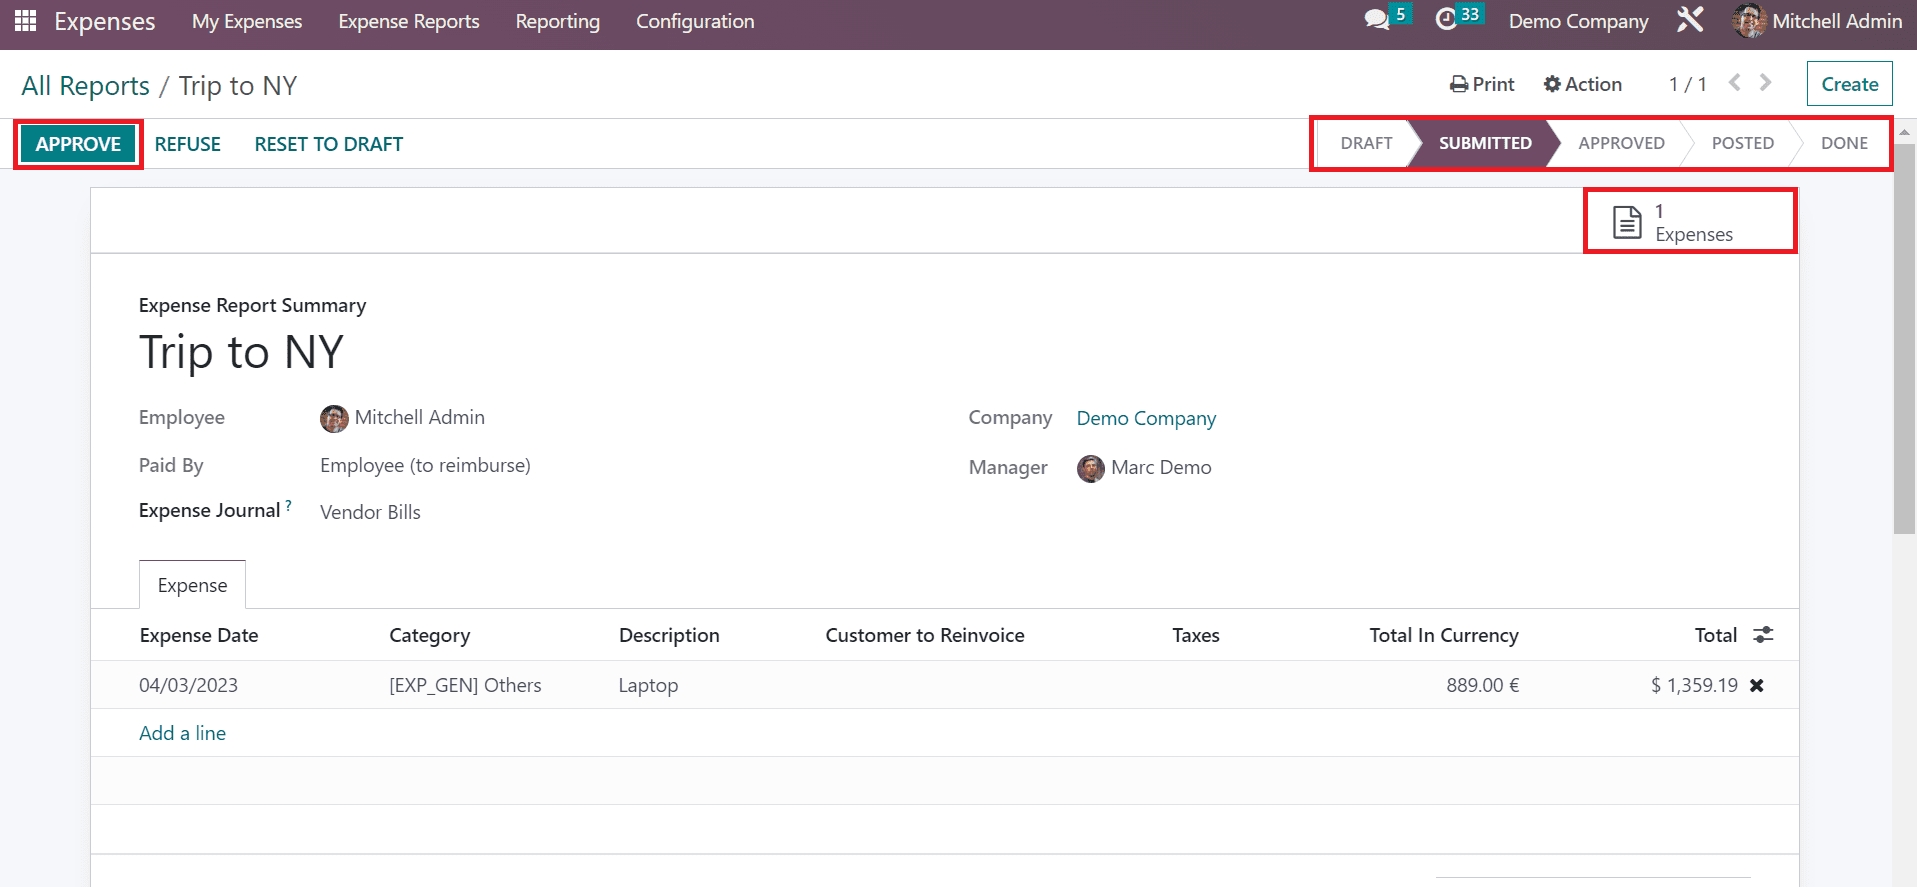The width and height of the screenshot is (1917, 887).
Task: Open the Print dropdown
Action: [x=1482, y=84]
